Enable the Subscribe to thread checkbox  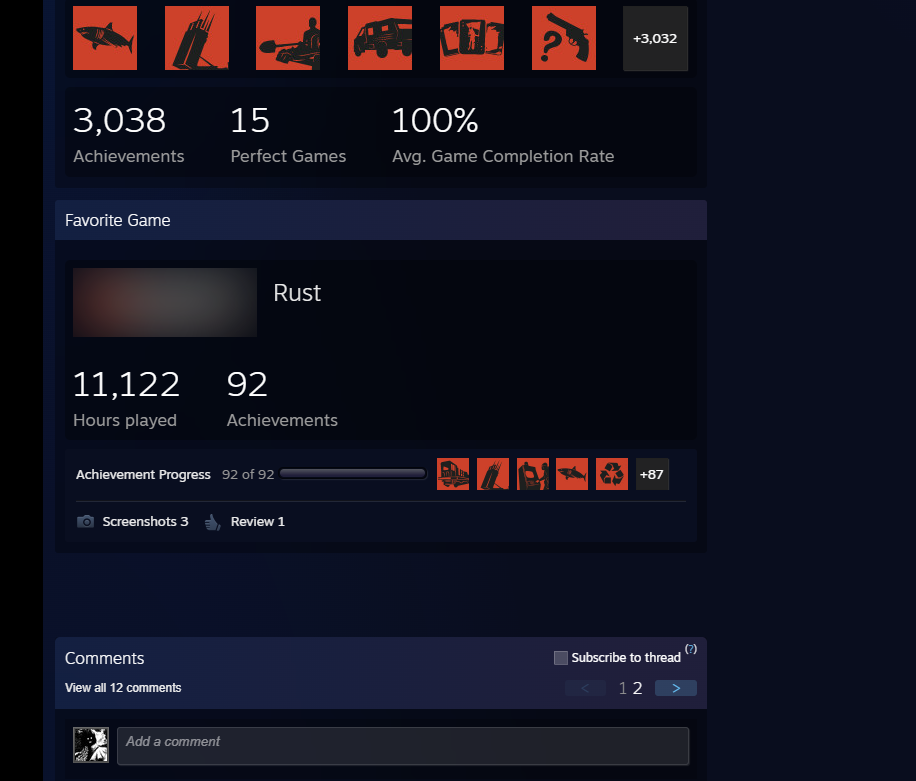[561, 658]
